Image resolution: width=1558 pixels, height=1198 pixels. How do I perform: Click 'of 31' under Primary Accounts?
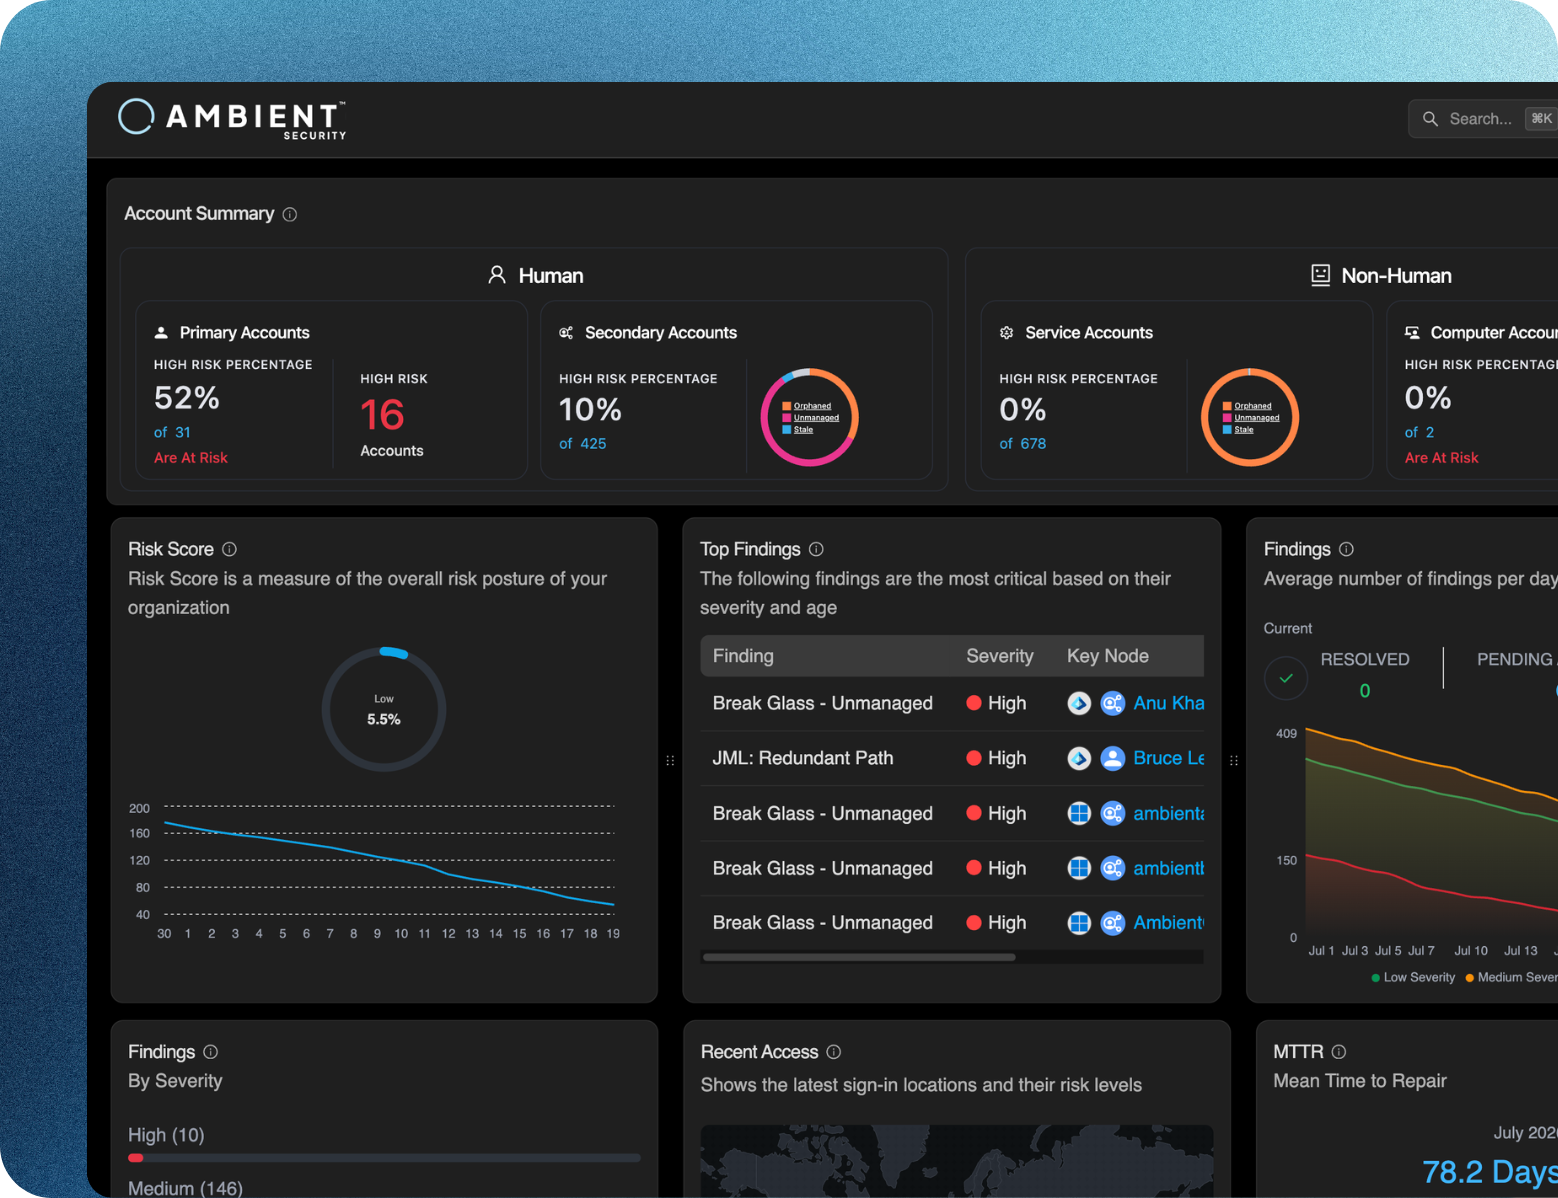coord(172,433)
